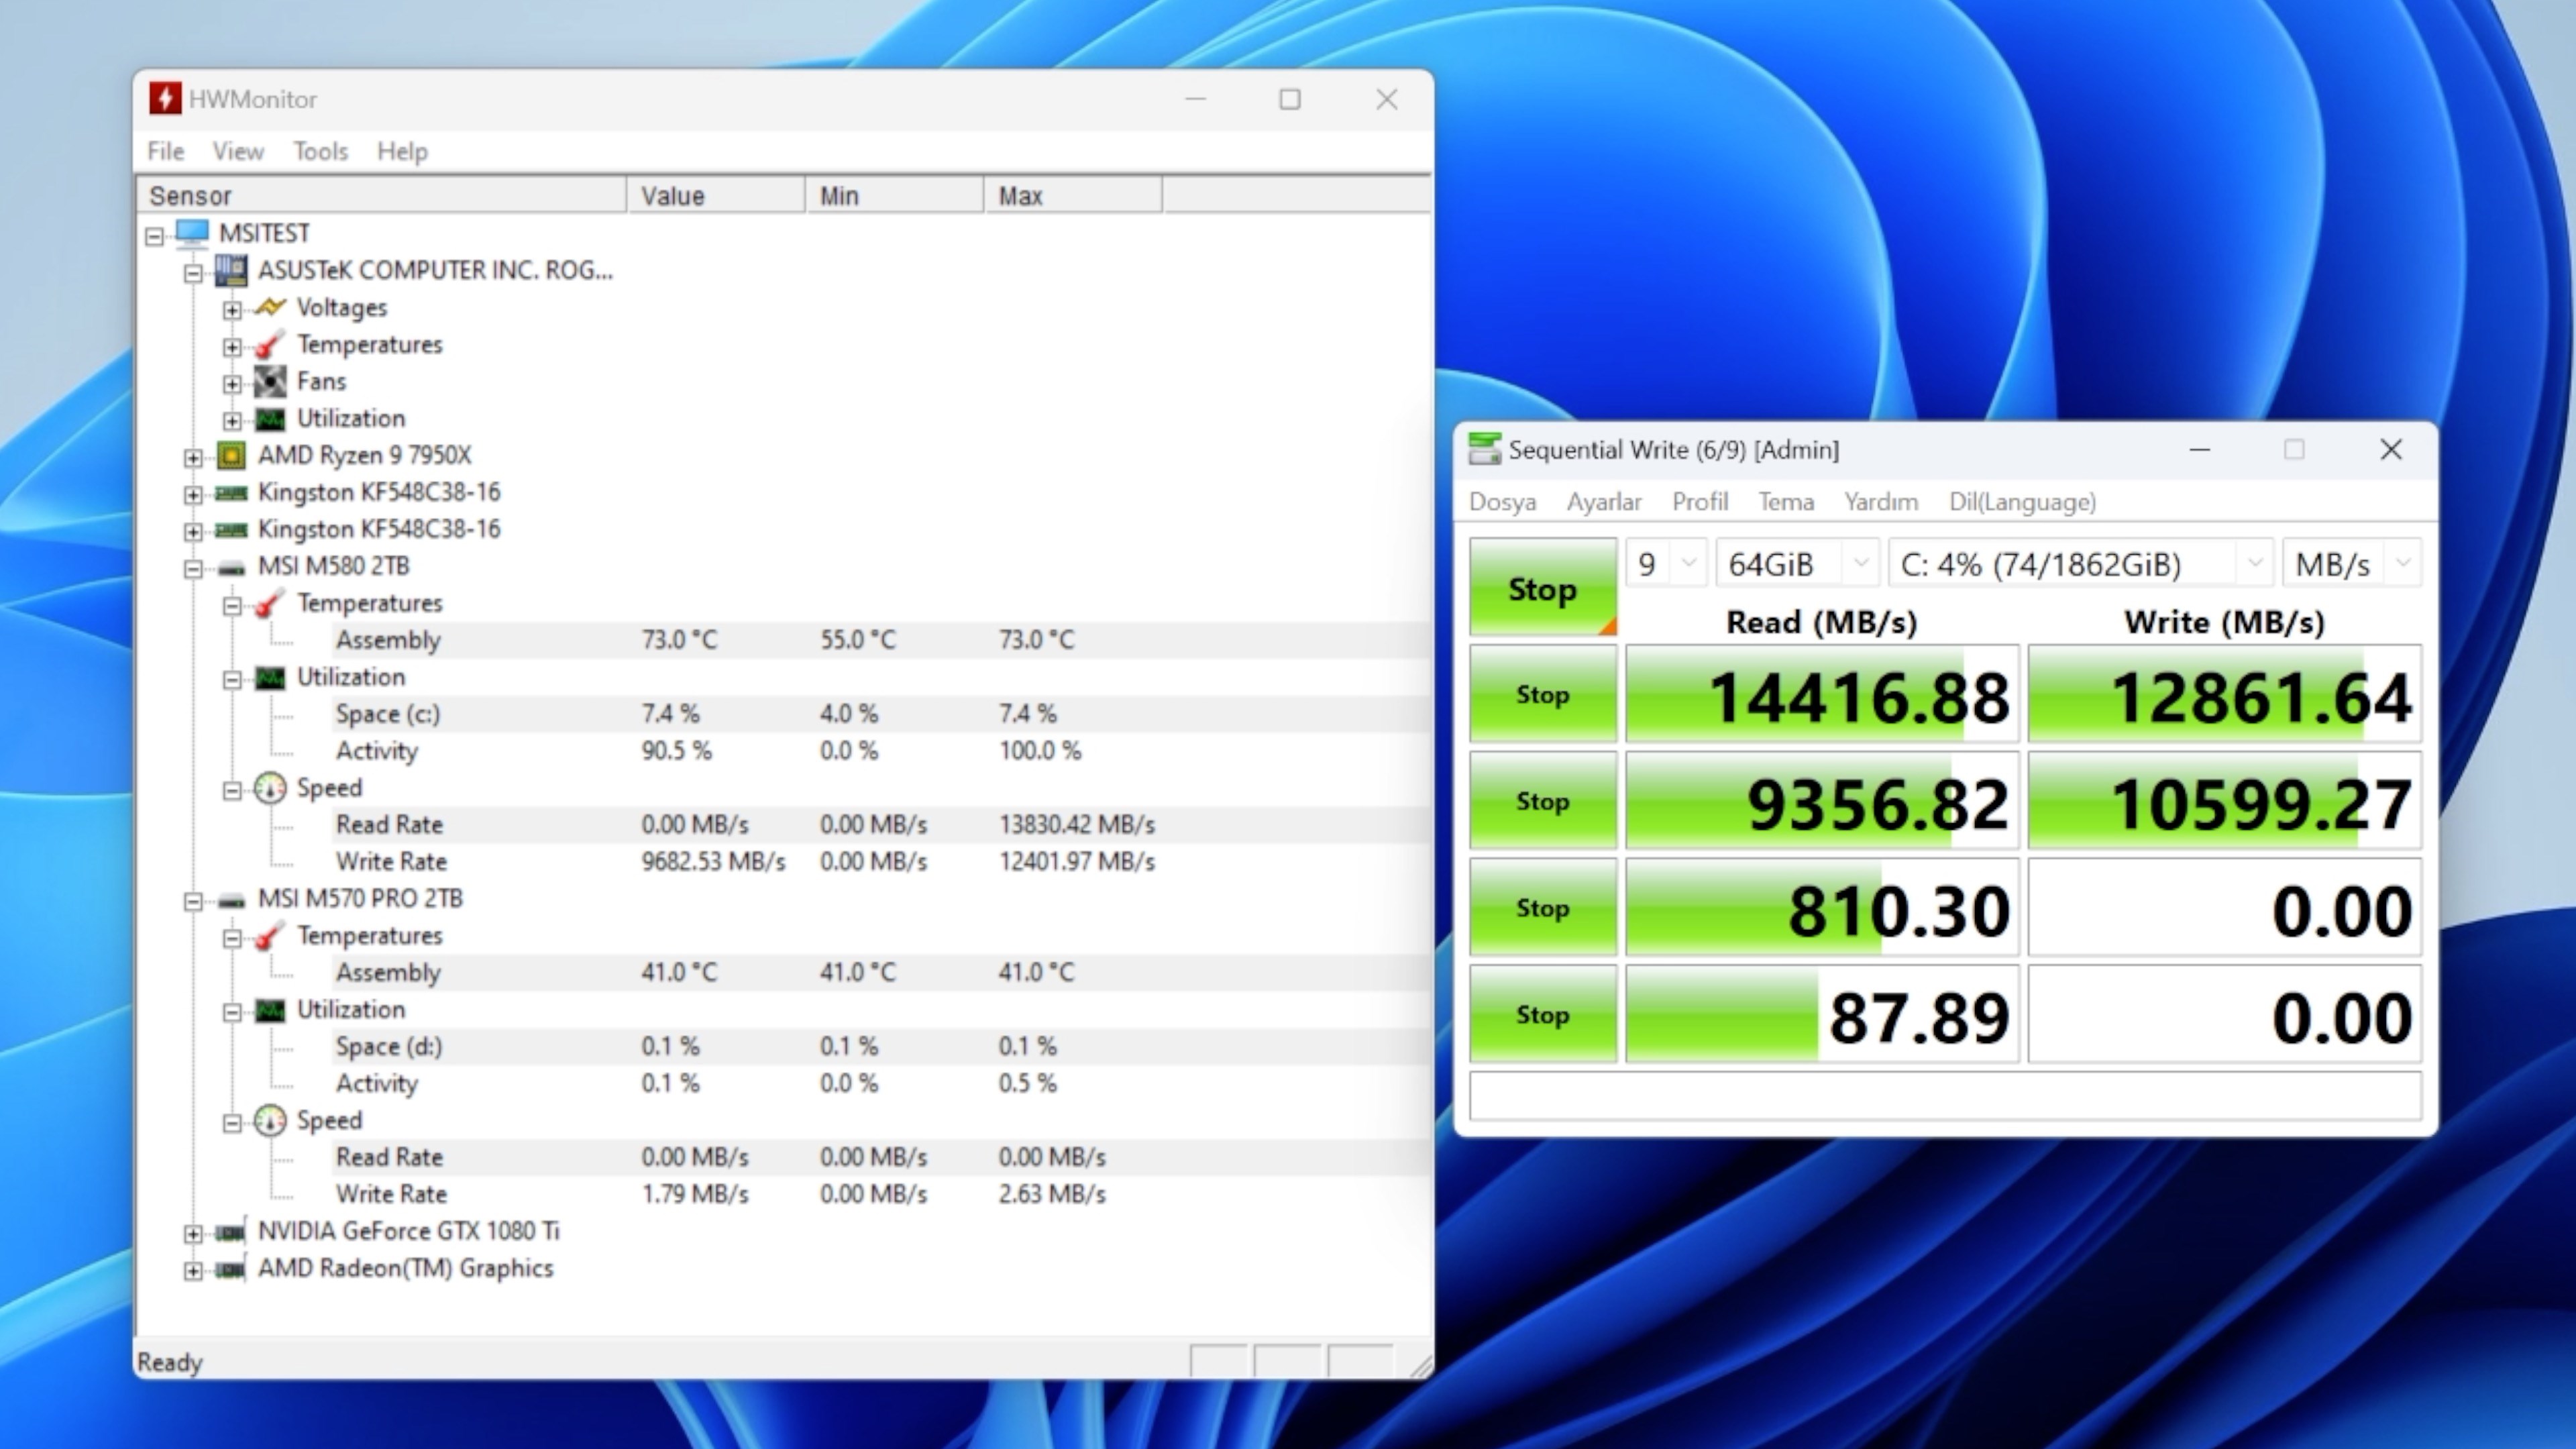This screenshot has height=1449, width=2576.
Task: Open the Tools menu in HWMonitor
Action: pyautogui.click(x=320, y=151)
